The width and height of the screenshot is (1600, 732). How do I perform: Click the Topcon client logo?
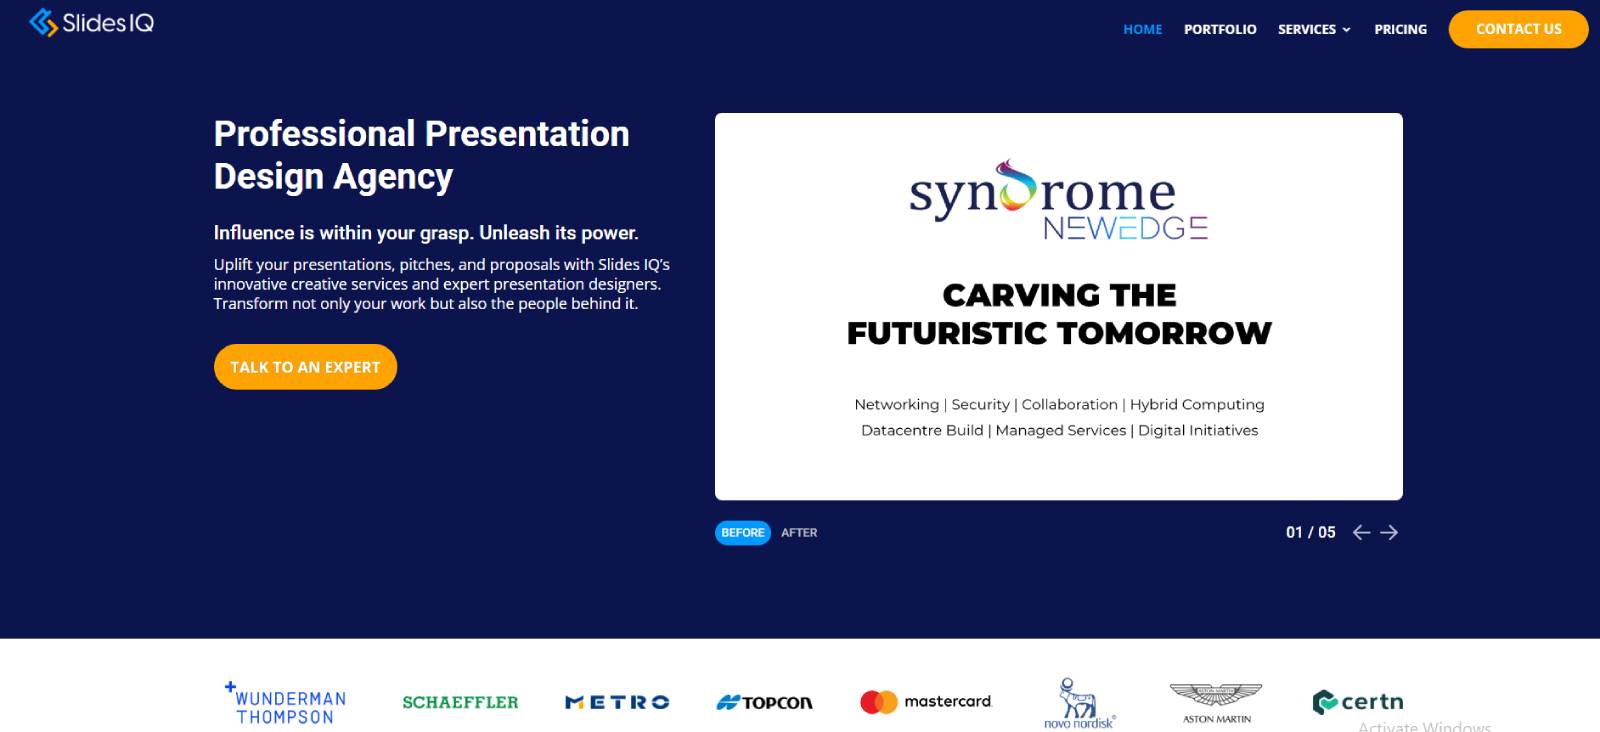click(765, 702)
